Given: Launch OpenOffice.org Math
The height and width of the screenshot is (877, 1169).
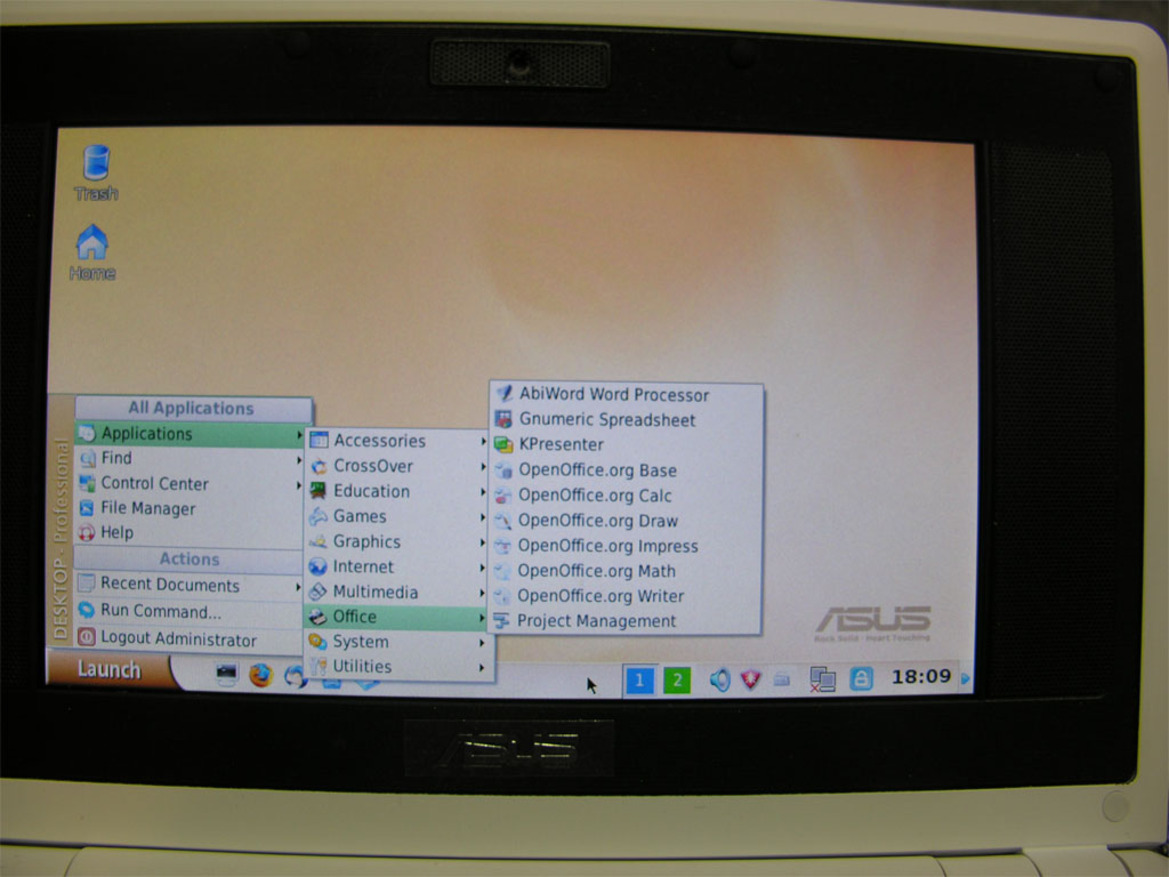Looking at the screenshot, I should 628,570.
